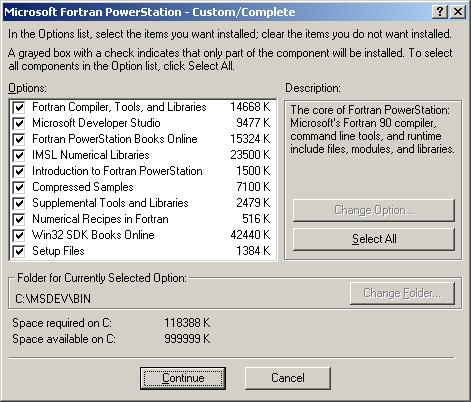The width and height of the screenshot is (471, 402).
Task: Select the Fortran Compiler, Tools, and Libraries row text
Action: coord(119,107)
